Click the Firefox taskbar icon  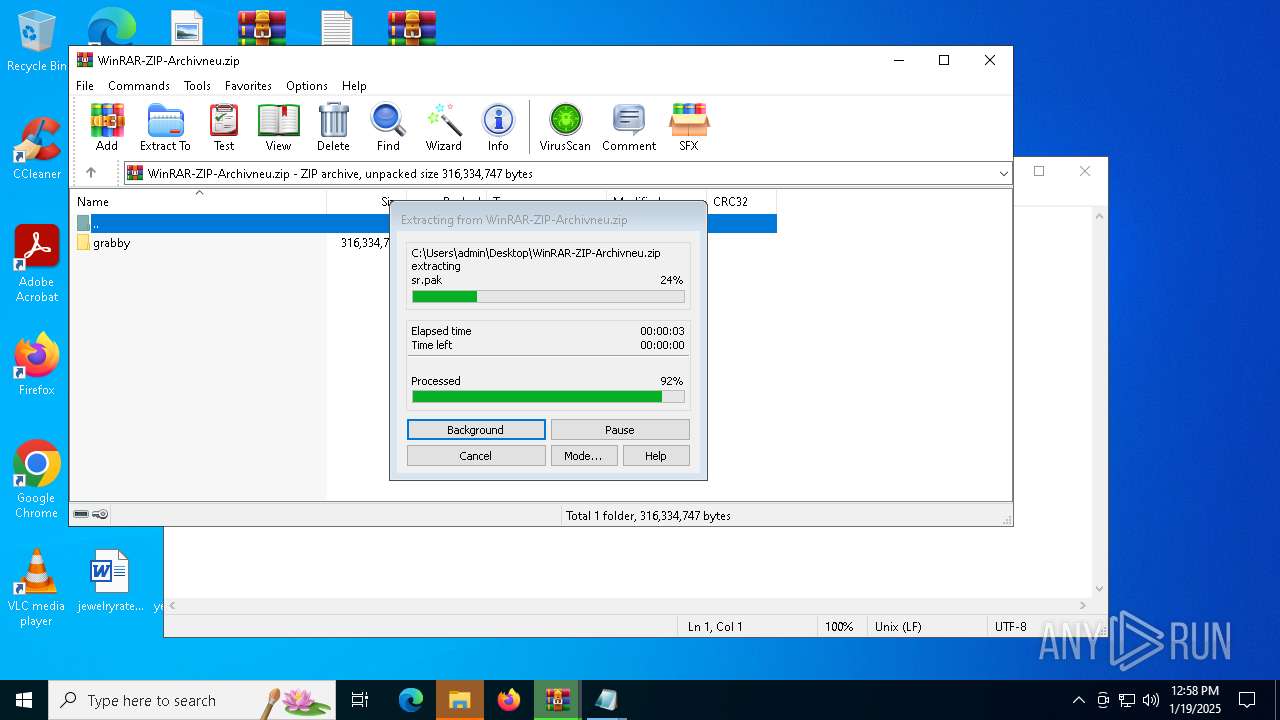click(509, 700)
